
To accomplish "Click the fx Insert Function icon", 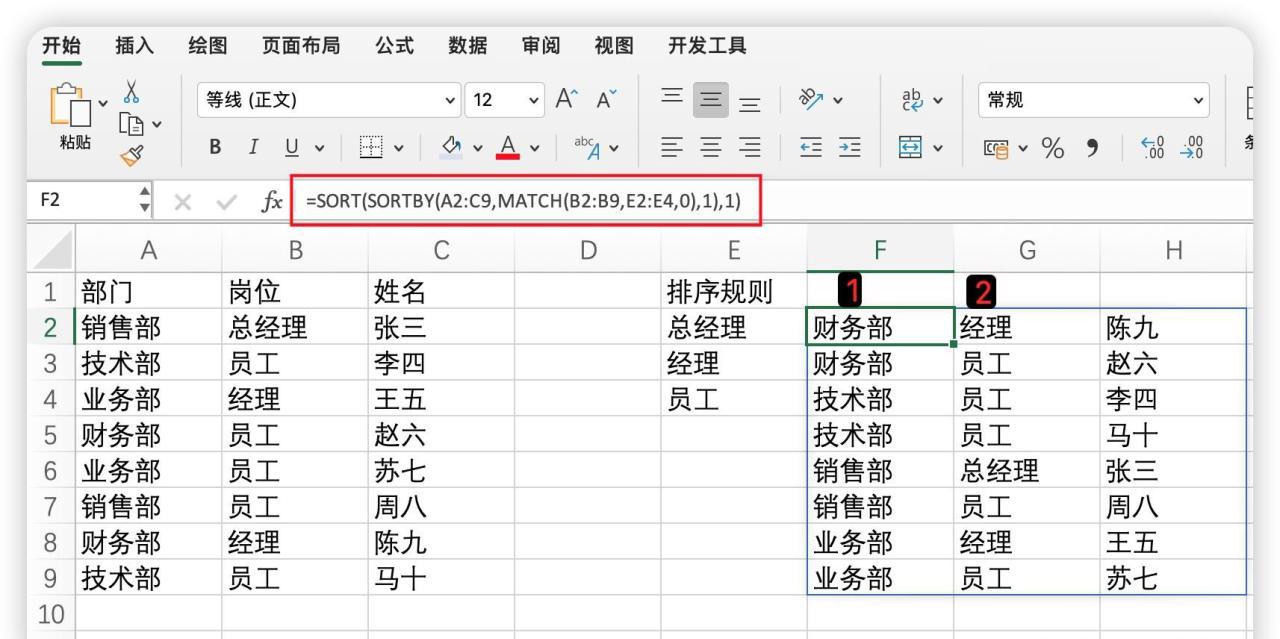I will [271, 202].
